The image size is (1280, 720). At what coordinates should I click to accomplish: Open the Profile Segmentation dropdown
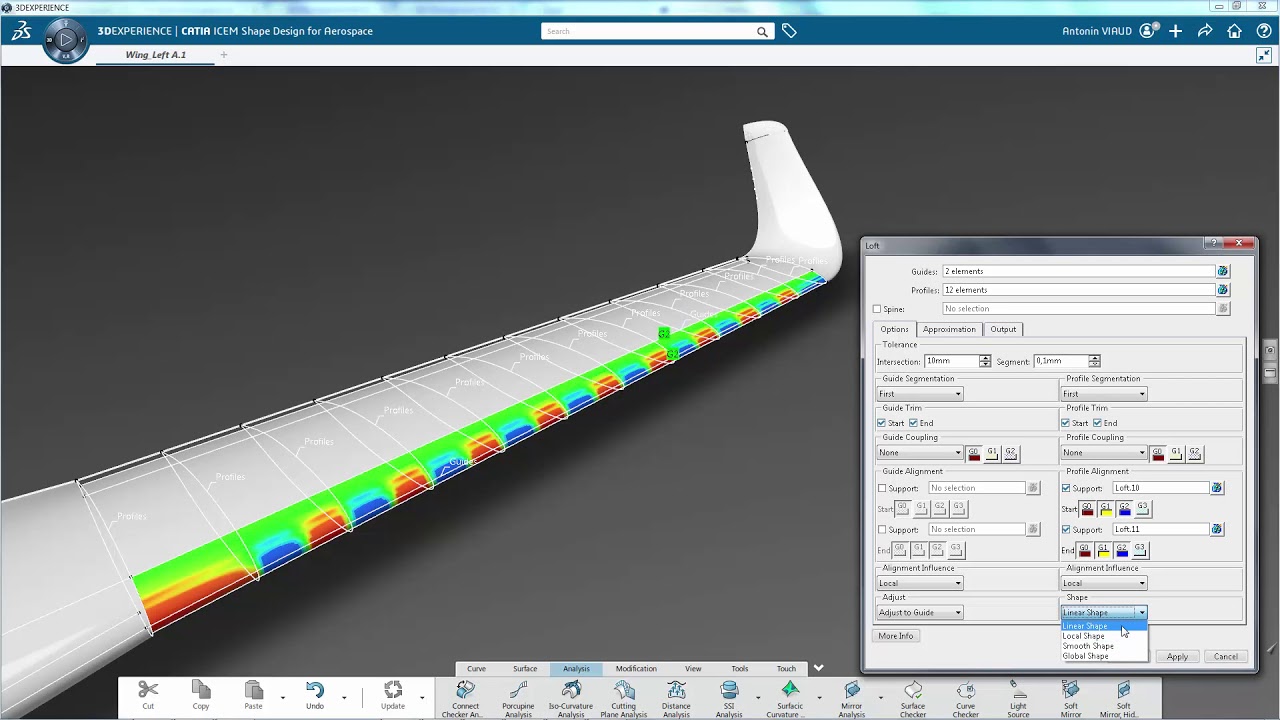[x=1103, y=394]
